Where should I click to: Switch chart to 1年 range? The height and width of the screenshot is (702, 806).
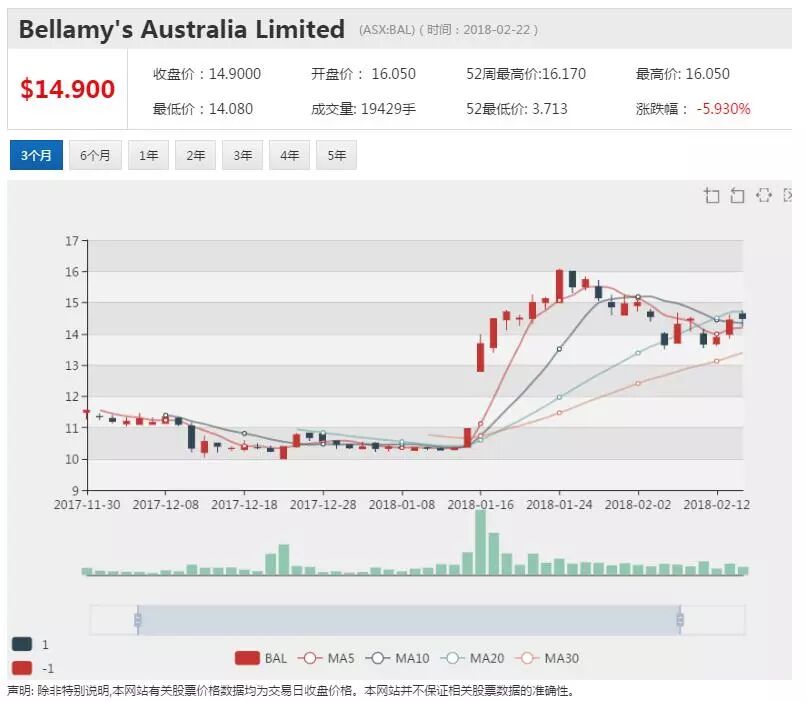[x=149, y=155]
